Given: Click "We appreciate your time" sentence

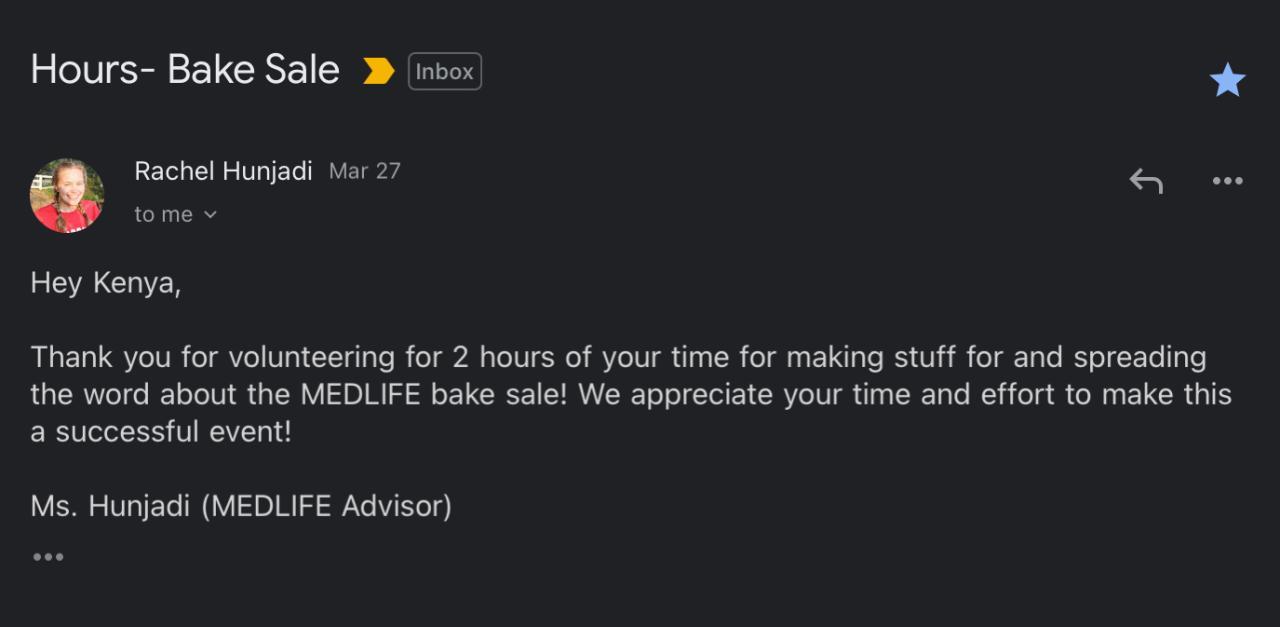Looking at the screenshot, I should [x=742, y=394].
